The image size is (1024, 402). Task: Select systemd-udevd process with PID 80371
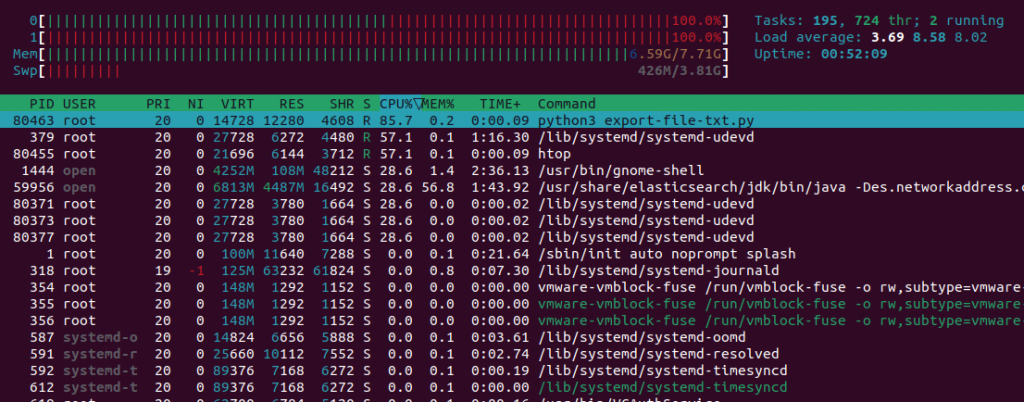click(512, 204)
